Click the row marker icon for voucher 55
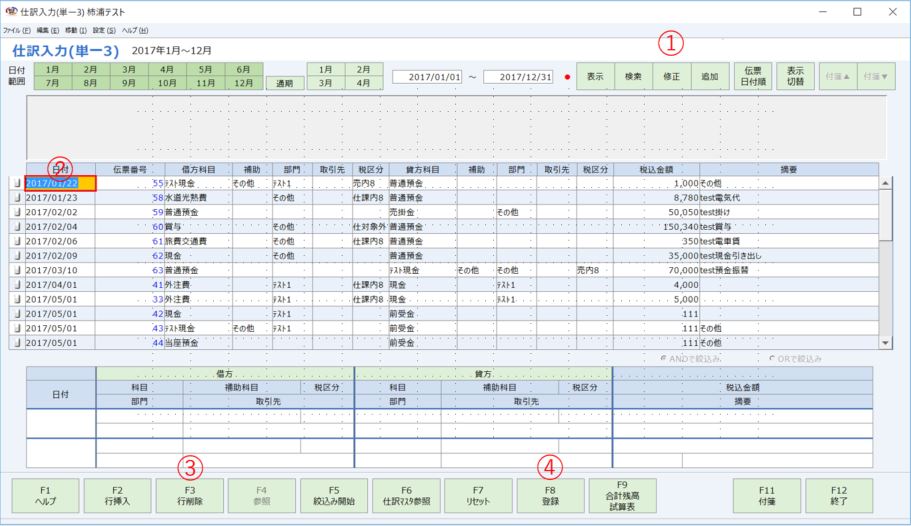The width and height of the screenshot is (911, 526). pyautogui.click(x=17, y=183)
